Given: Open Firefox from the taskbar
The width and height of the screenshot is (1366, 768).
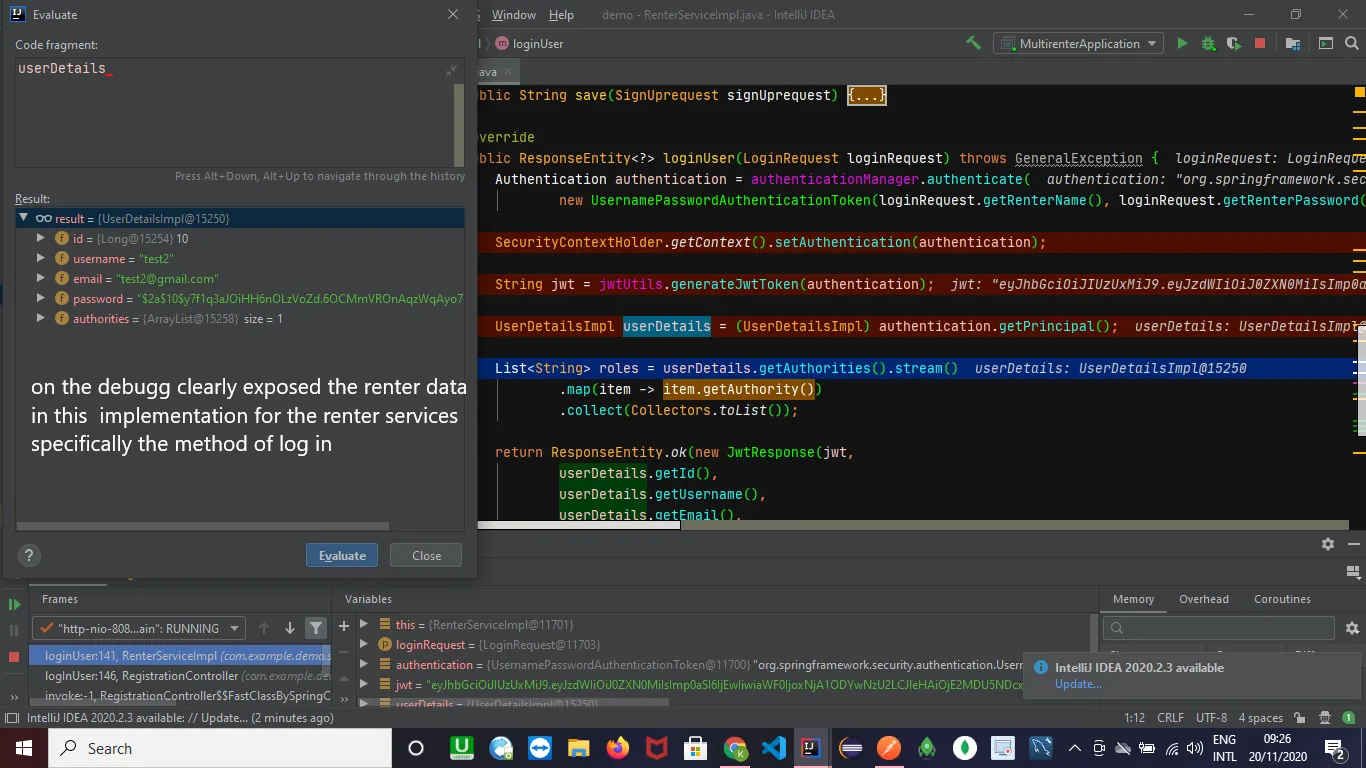Looking at the screenshot, I should (618, 748).
